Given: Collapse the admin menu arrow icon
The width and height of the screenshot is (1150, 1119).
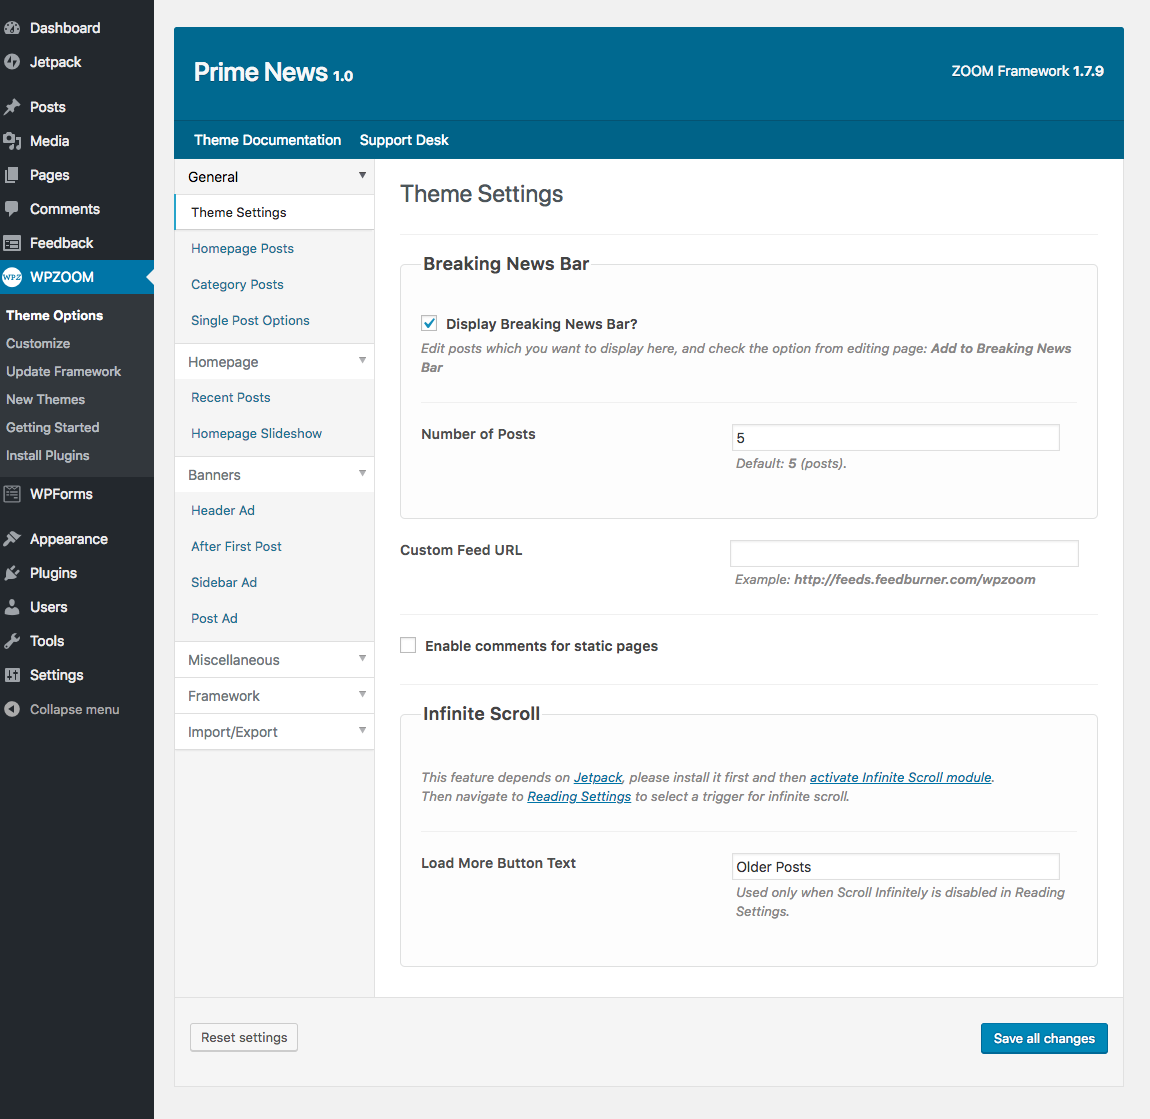Looking at the screenshot, I should [x=12, y=709].
